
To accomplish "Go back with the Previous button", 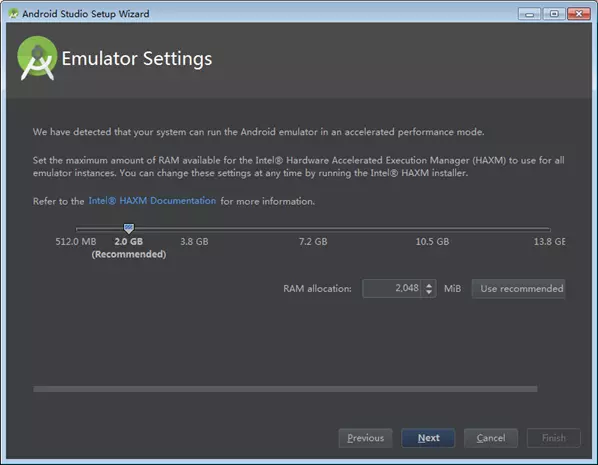I will pos(365,438).
